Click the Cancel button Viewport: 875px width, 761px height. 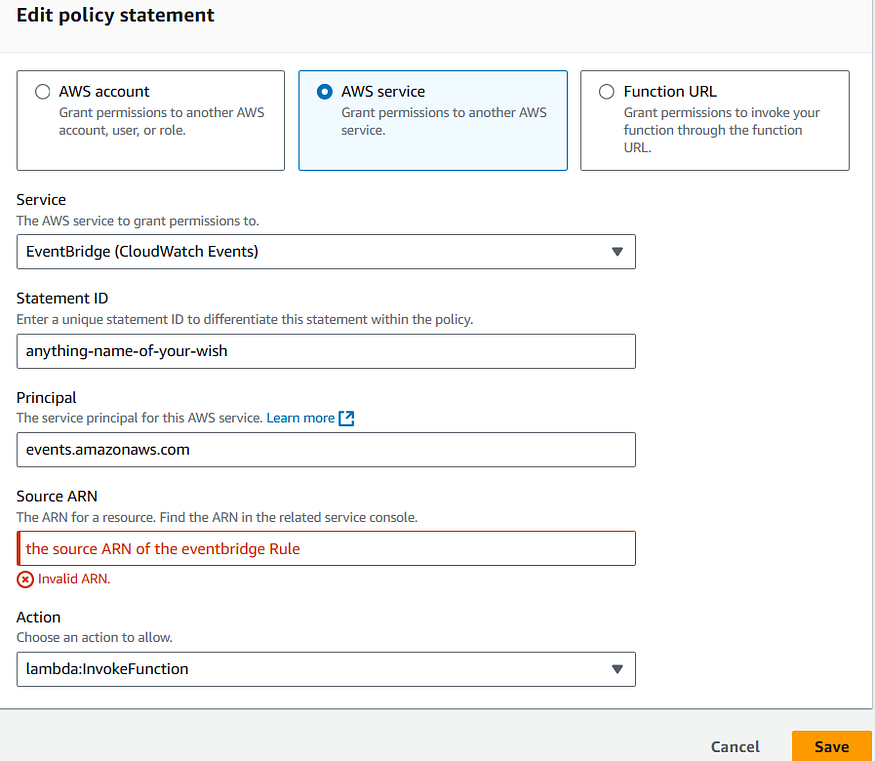[735, 746]
